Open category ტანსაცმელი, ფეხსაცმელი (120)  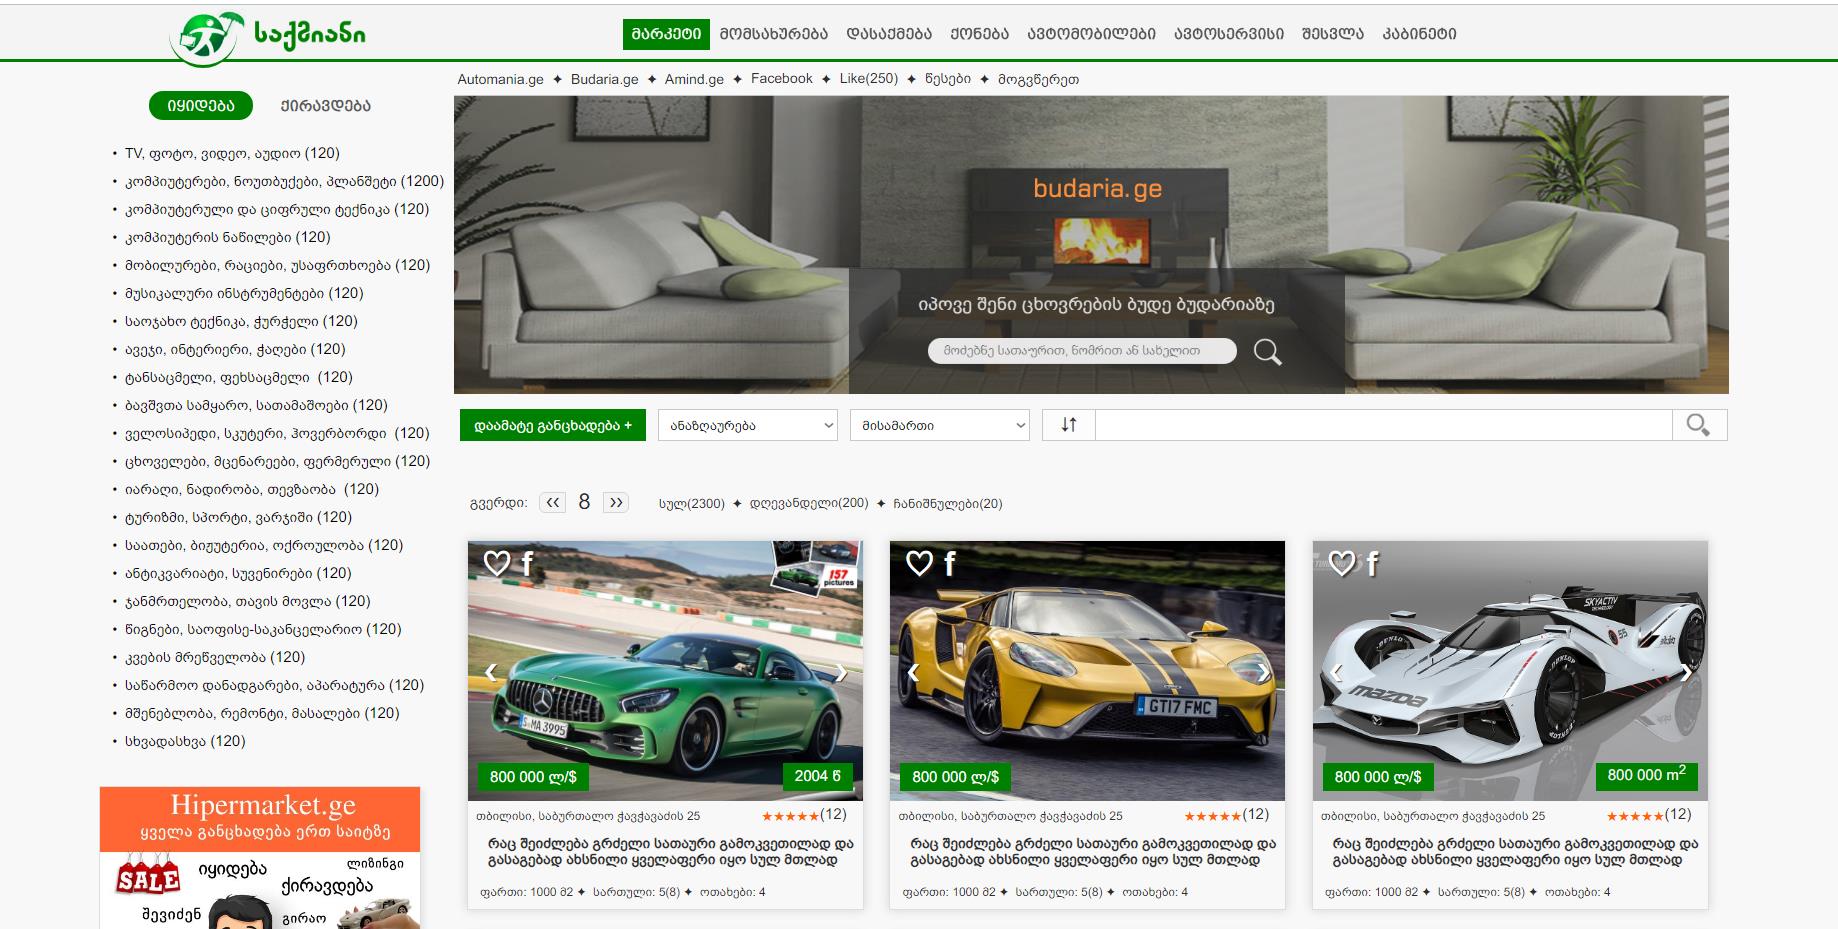click(239, 377)
